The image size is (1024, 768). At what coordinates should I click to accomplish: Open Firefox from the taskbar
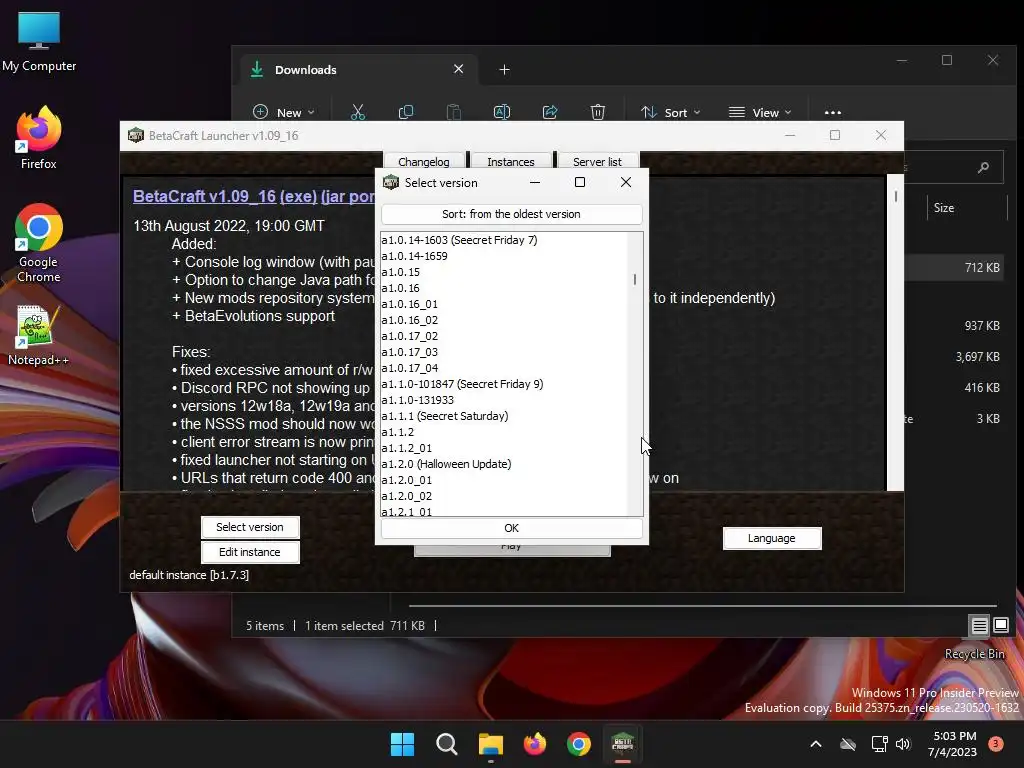(x=535, y=744)
